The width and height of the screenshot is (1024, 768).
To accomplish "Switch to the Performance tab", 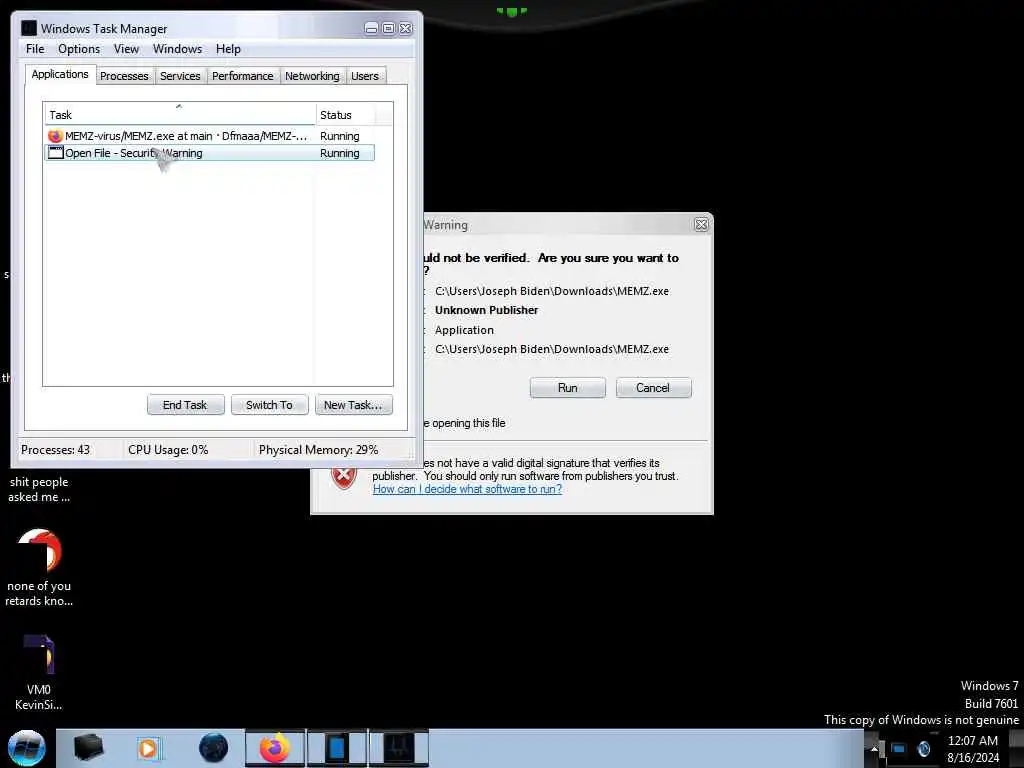I will pos(243,76).
